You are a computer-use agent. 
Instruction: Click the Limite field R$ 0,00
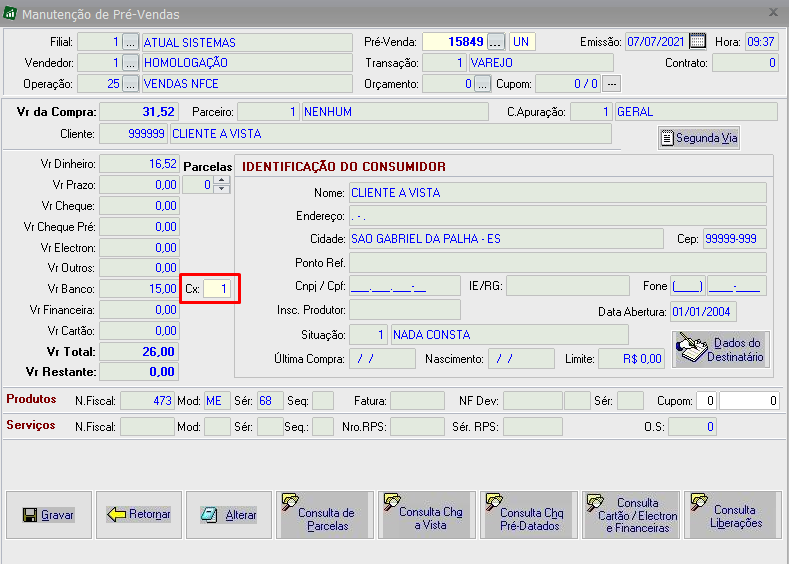[631, 359]
